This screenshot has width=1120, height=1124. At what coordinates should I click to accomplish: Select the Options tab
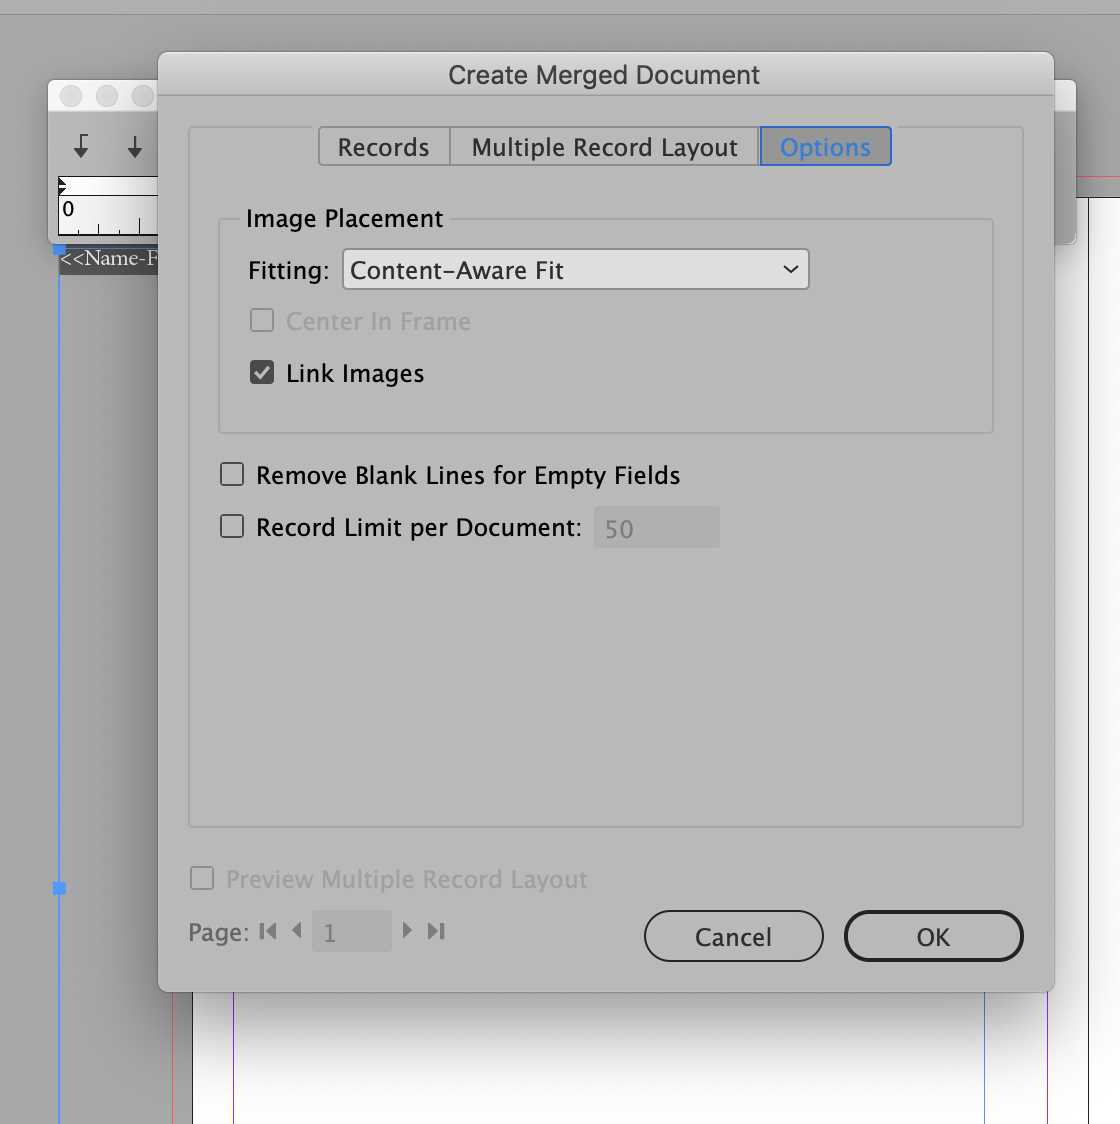point(825,147)
